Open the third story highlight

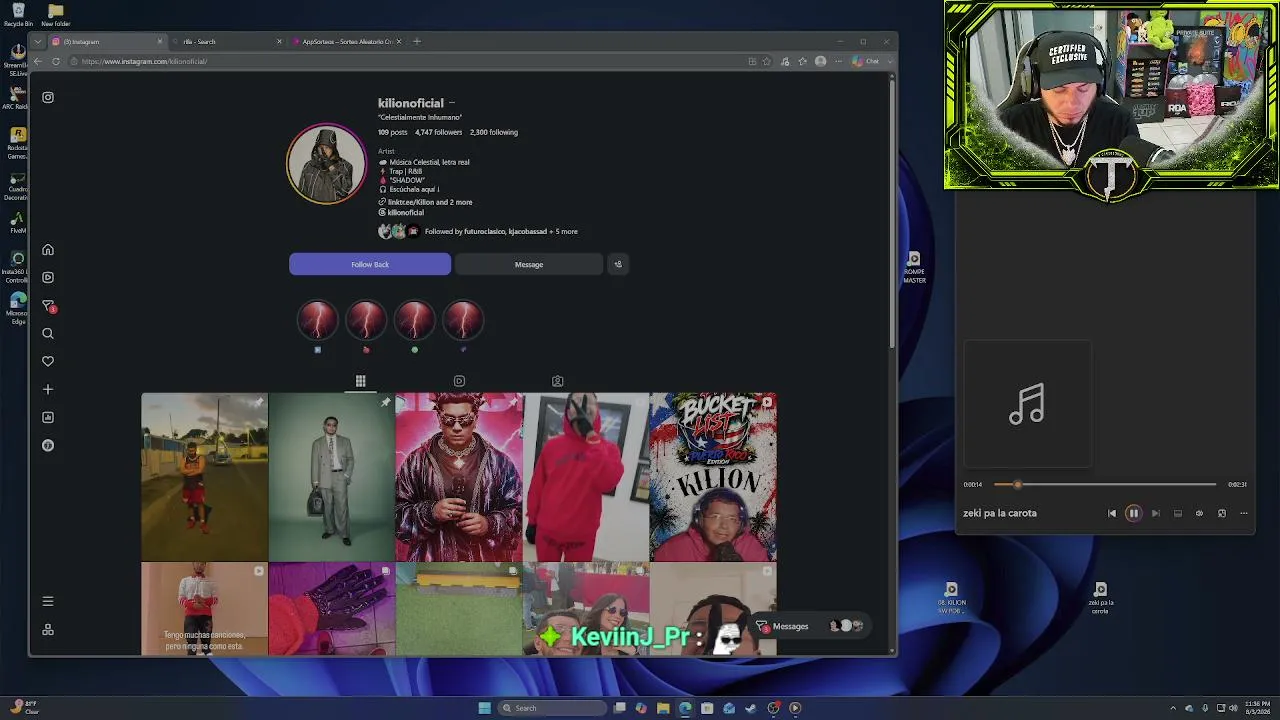coord(414,321)
